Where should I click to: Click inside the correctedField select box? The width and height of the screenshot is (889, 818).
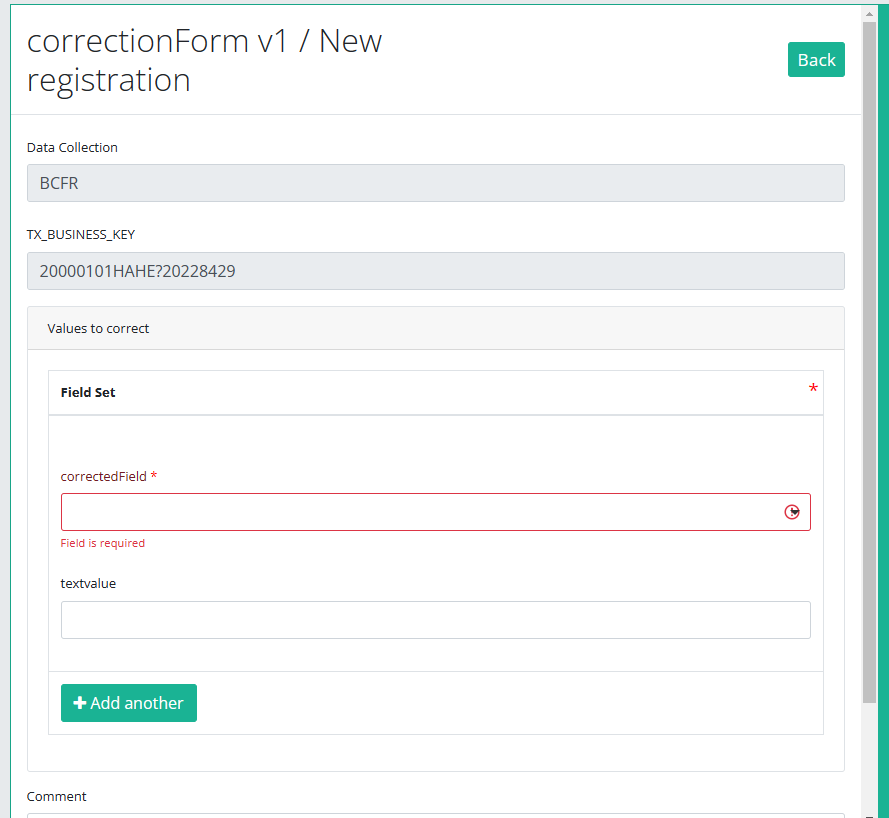tap(420, 512)
